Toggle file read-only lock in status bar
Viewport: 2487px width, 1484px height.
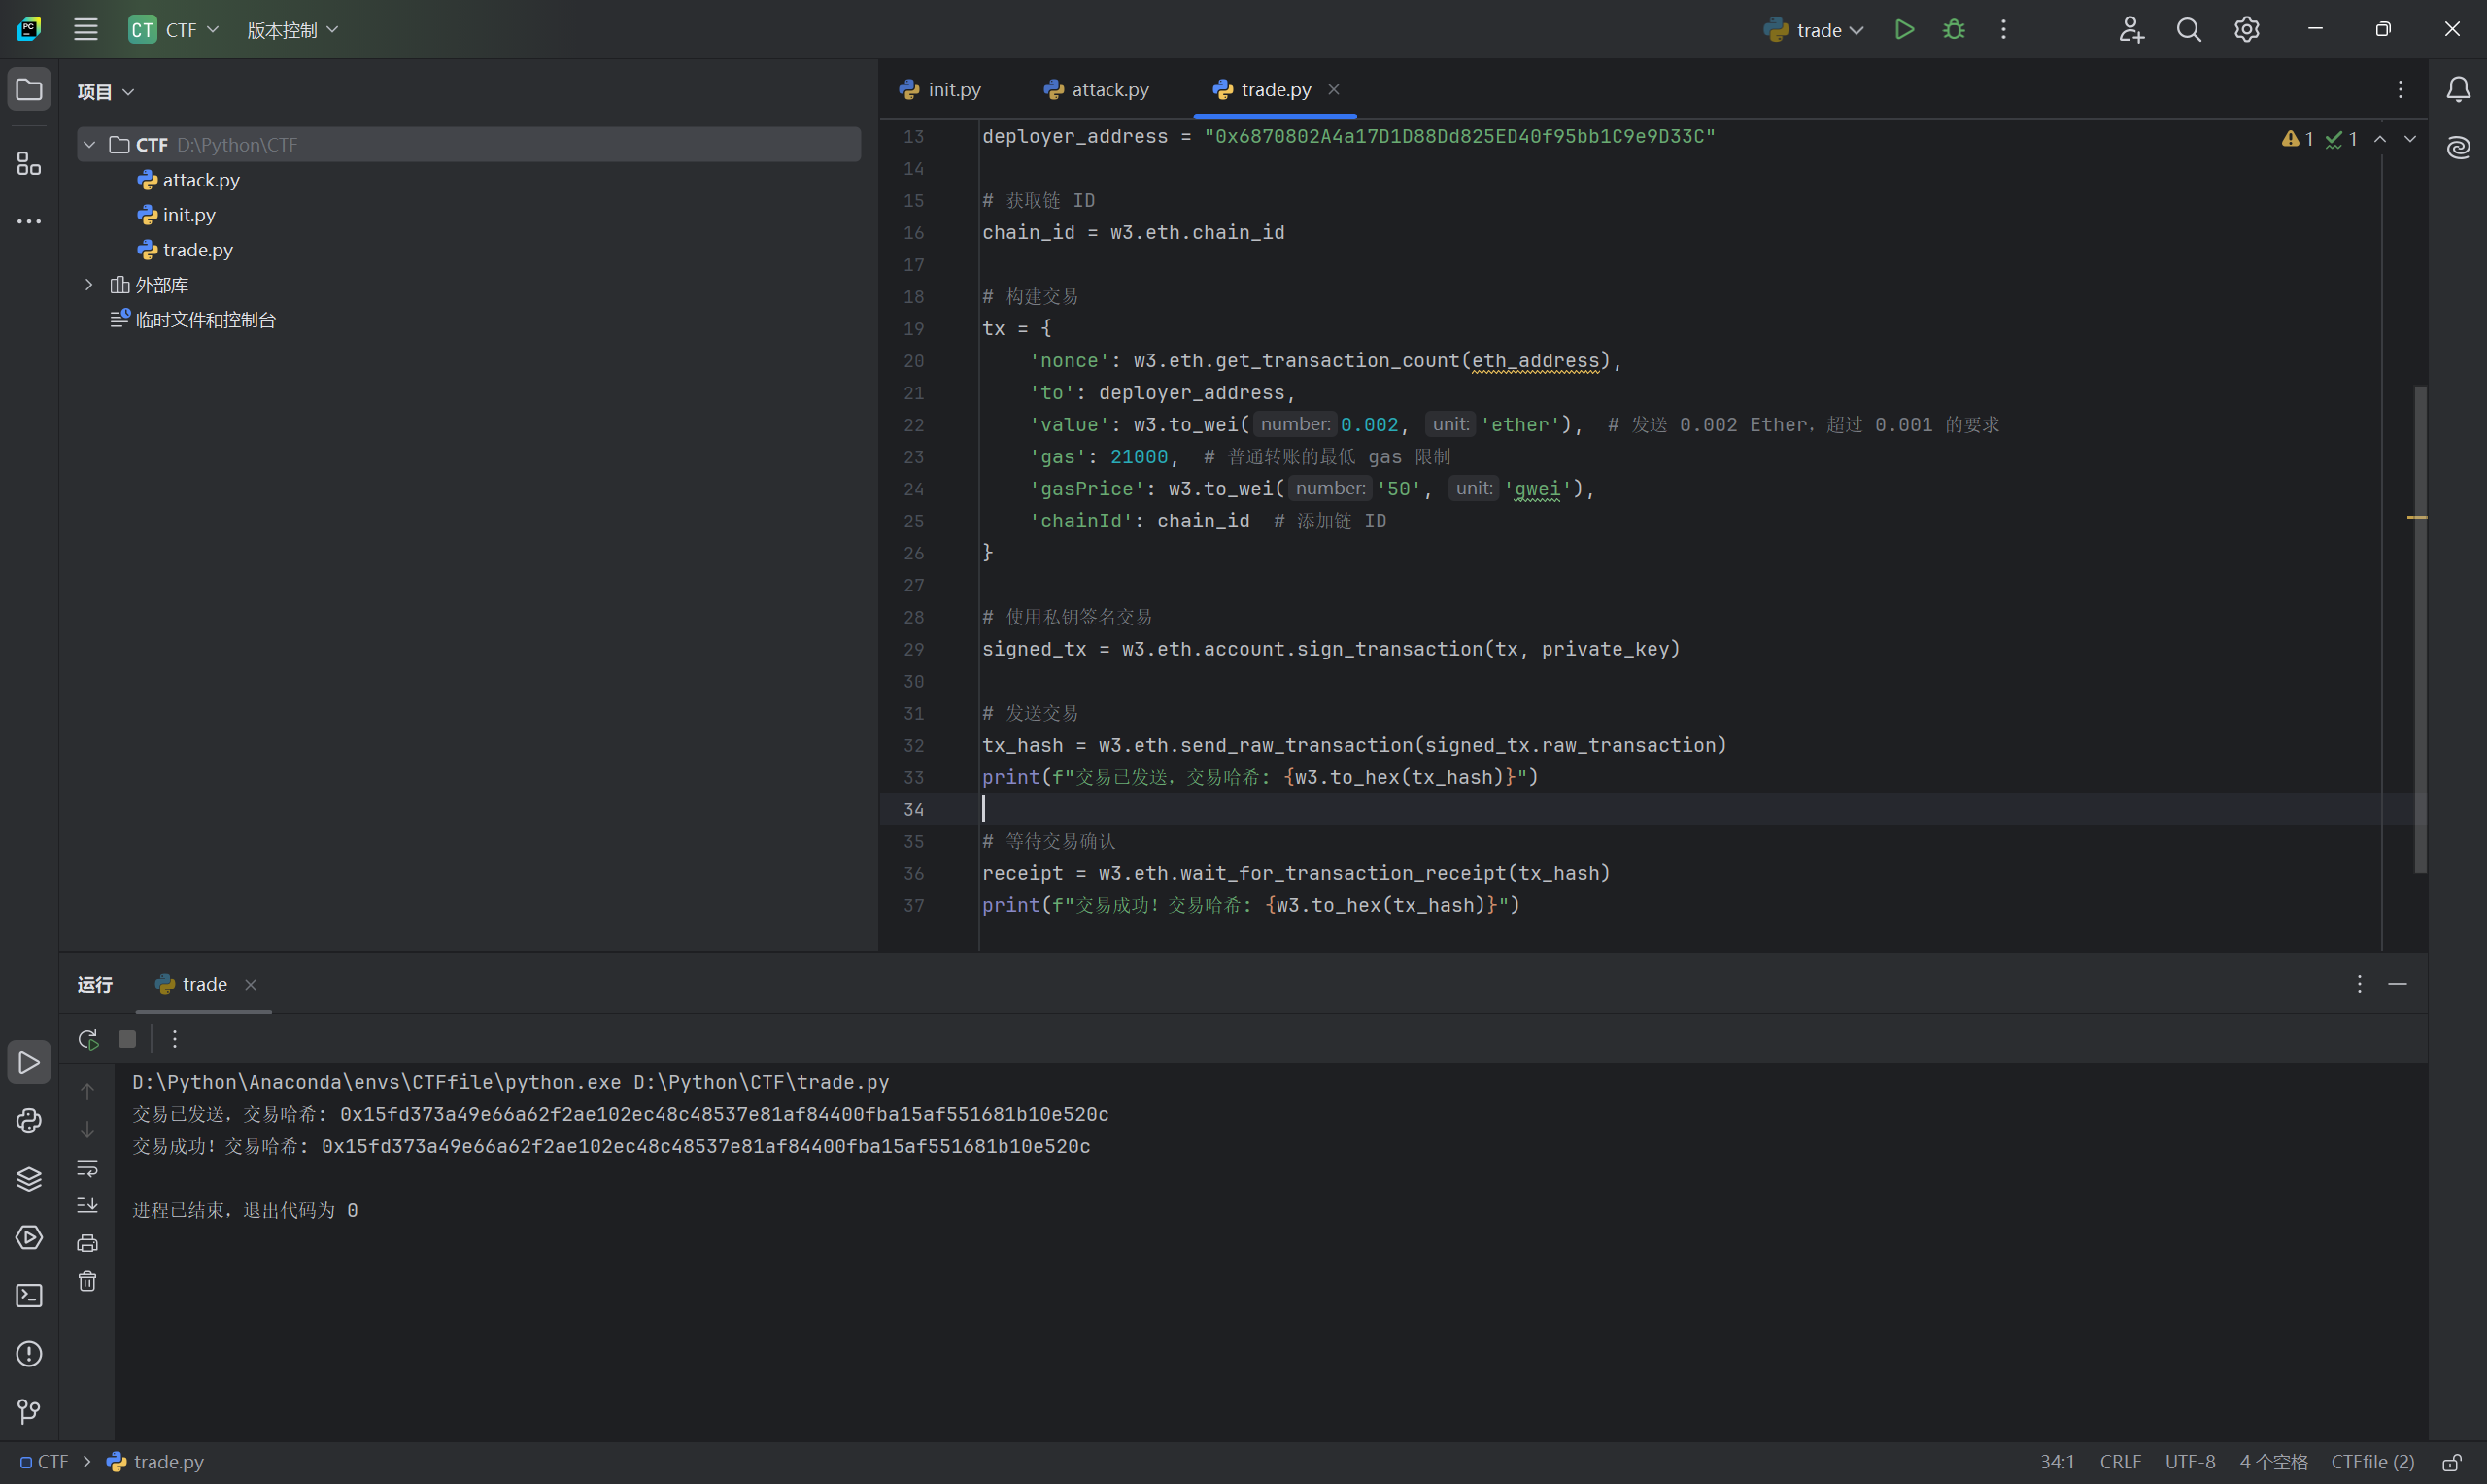pos(2452,1462)
